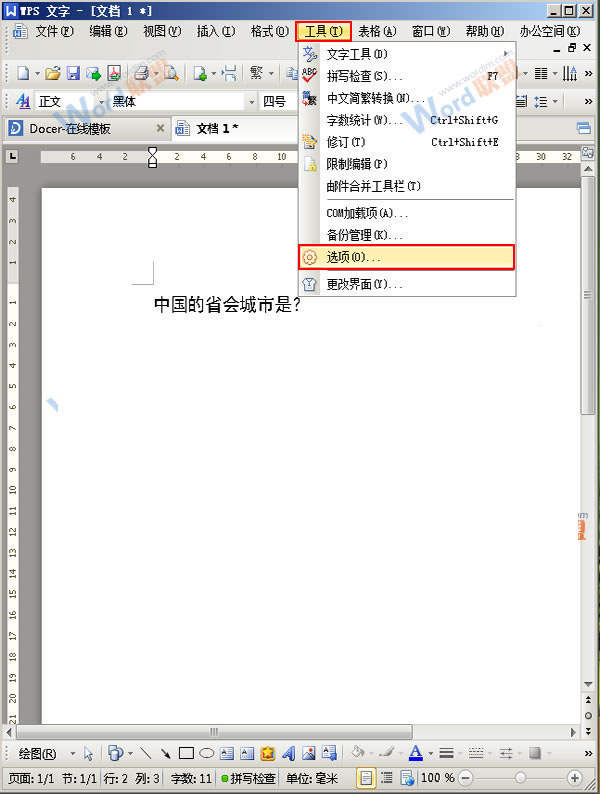Click the 四号 font size box
Image resolution: width=600 pixels, height=794 pixels.
277,101
